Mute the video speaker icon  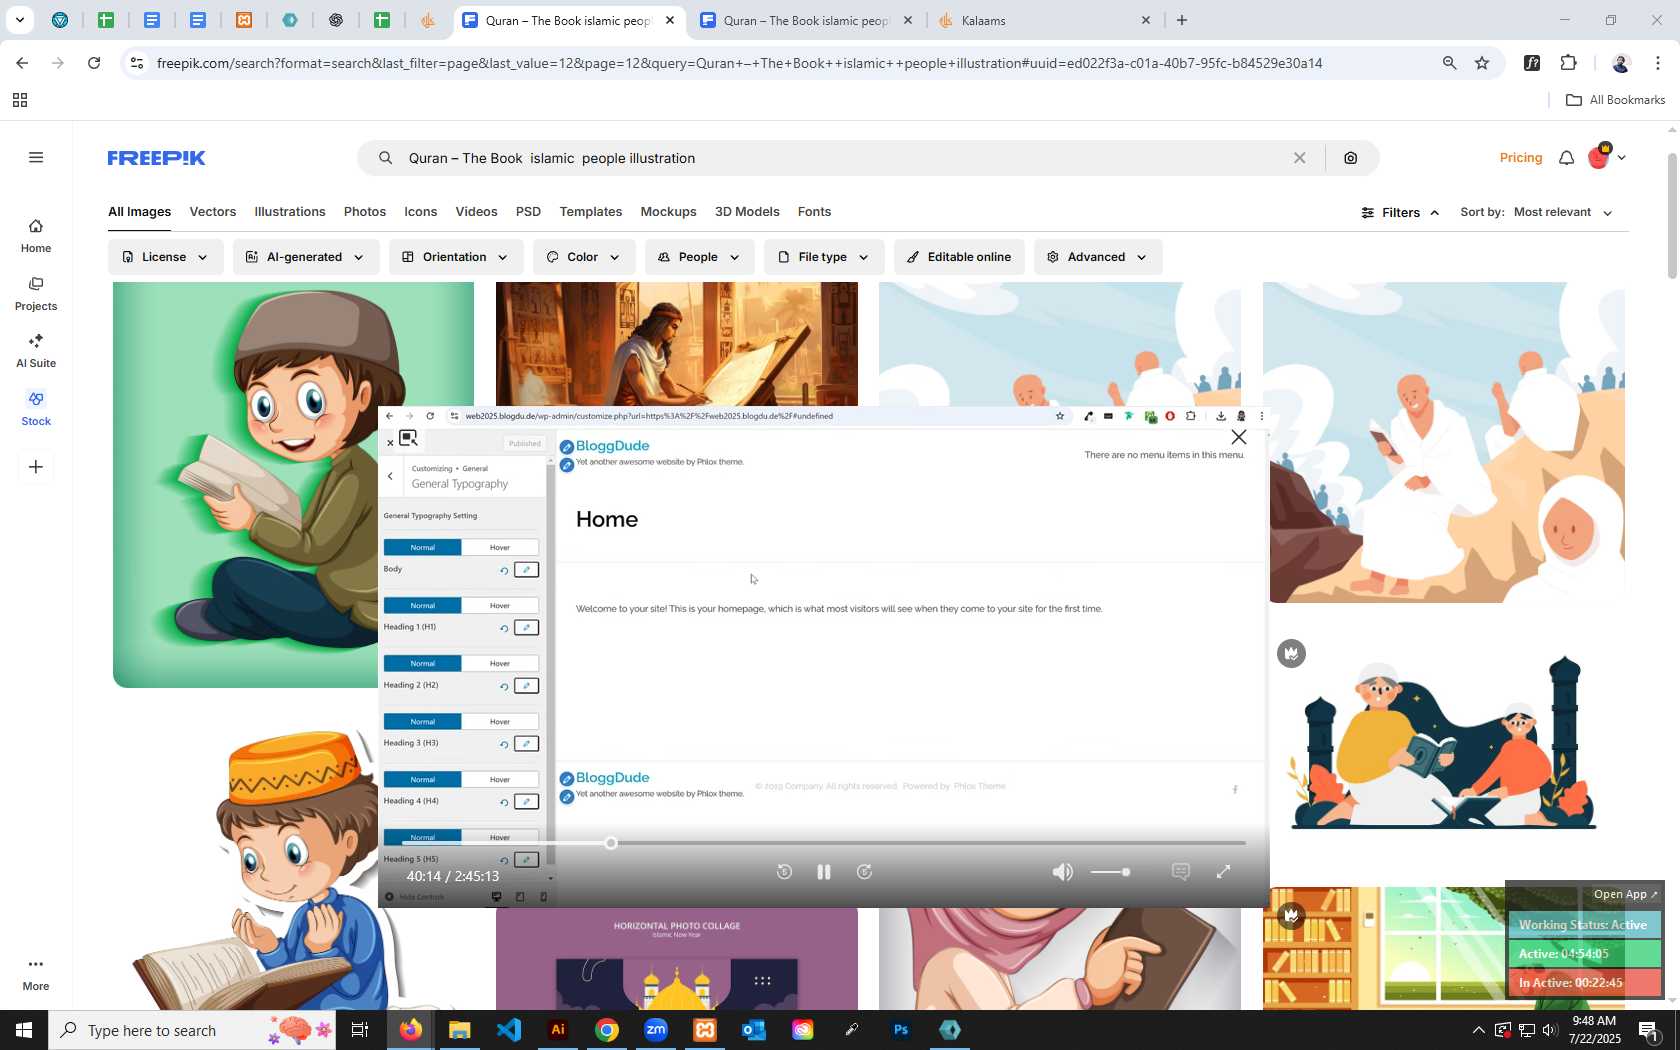click(x=1062, y=872)
